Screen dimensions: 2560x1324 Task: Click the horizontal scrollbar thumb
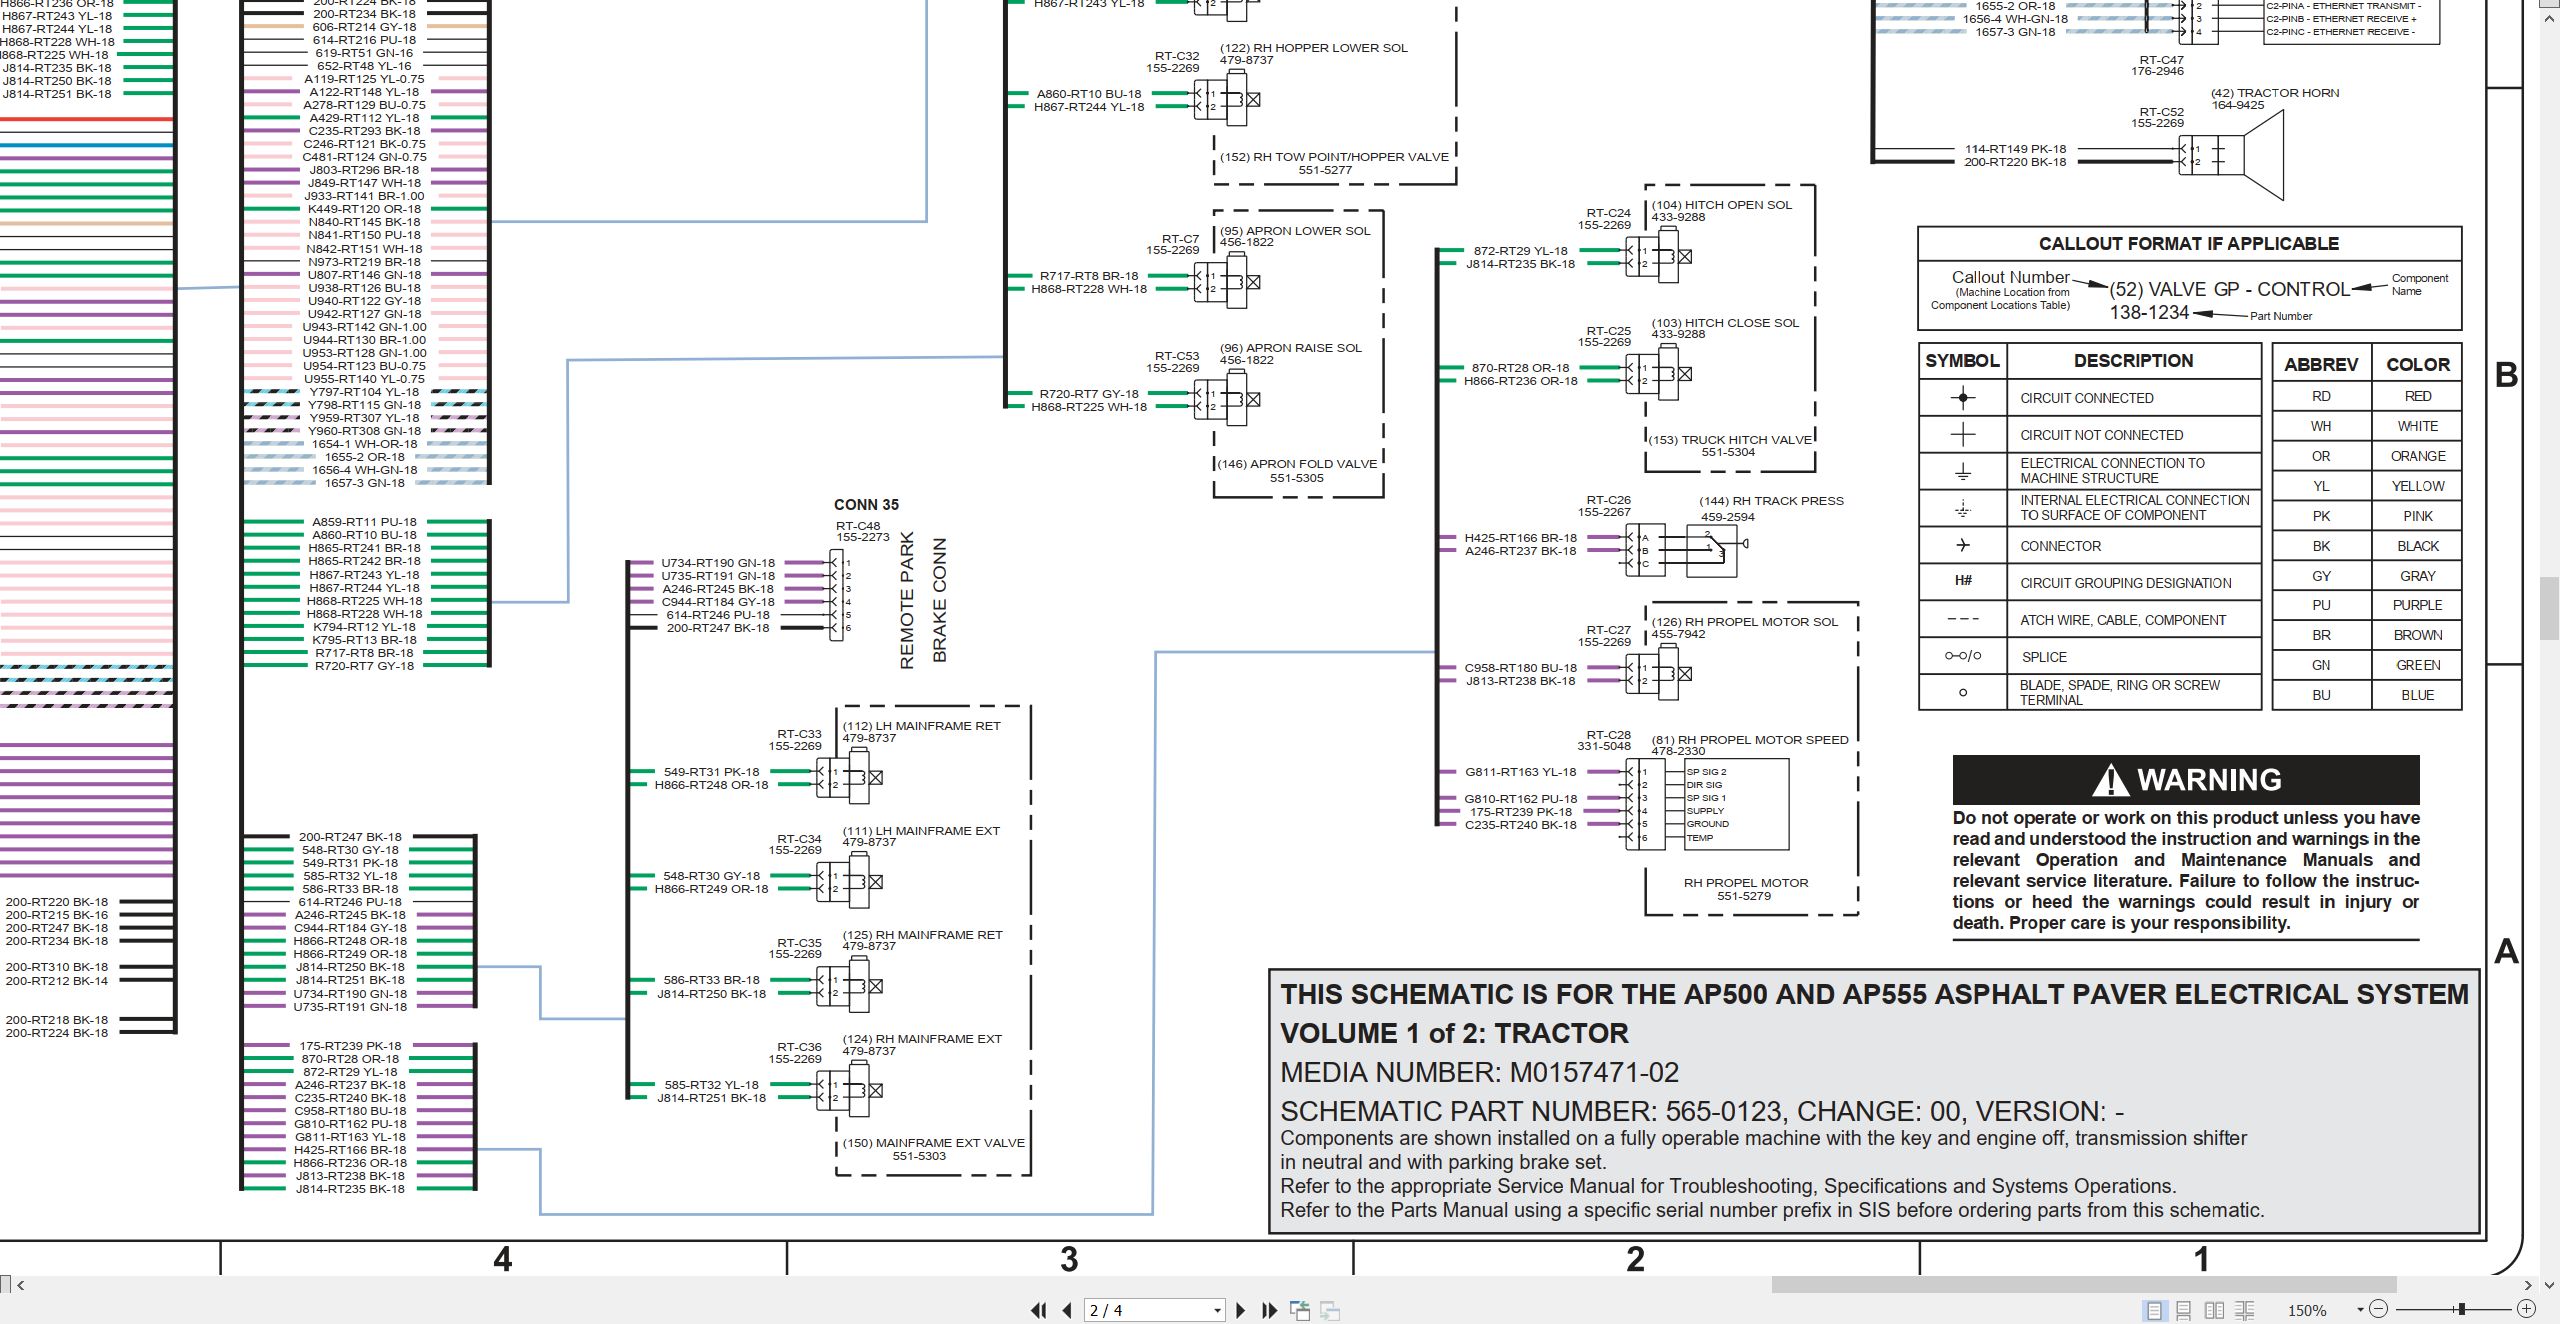click(2084, 1285)
